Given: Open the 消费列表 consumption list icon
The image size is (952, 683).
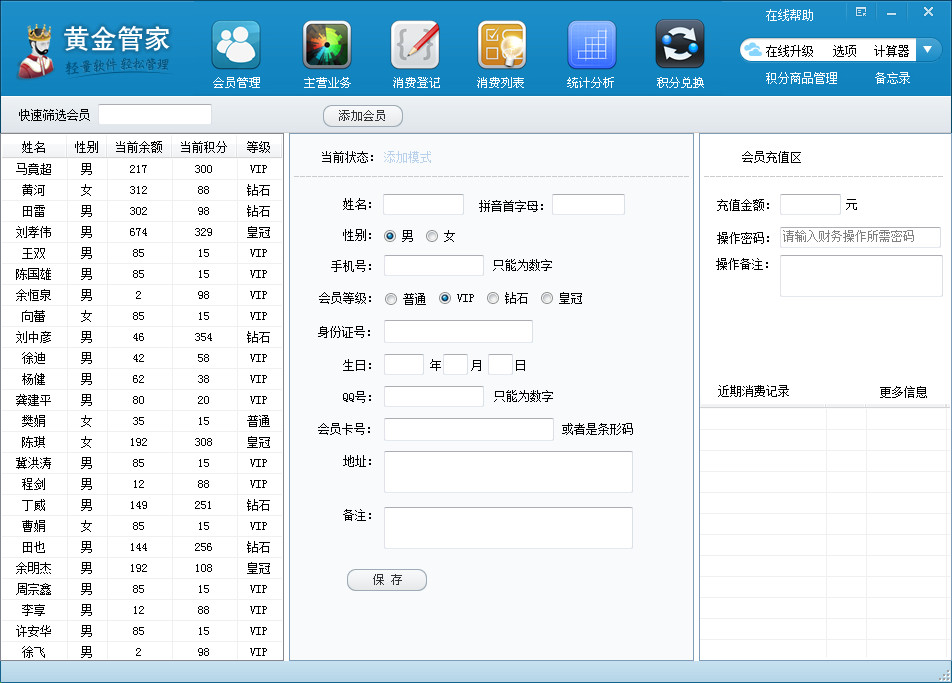Looking at the screenshot, I should [502, 45].
